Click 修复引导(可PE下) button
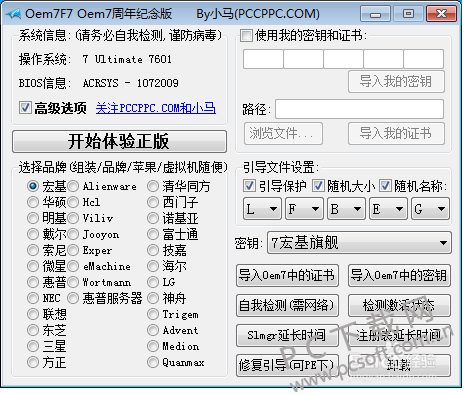Image resolution: width=466 pixels, height=394 pixels. (x=287, y=365)
